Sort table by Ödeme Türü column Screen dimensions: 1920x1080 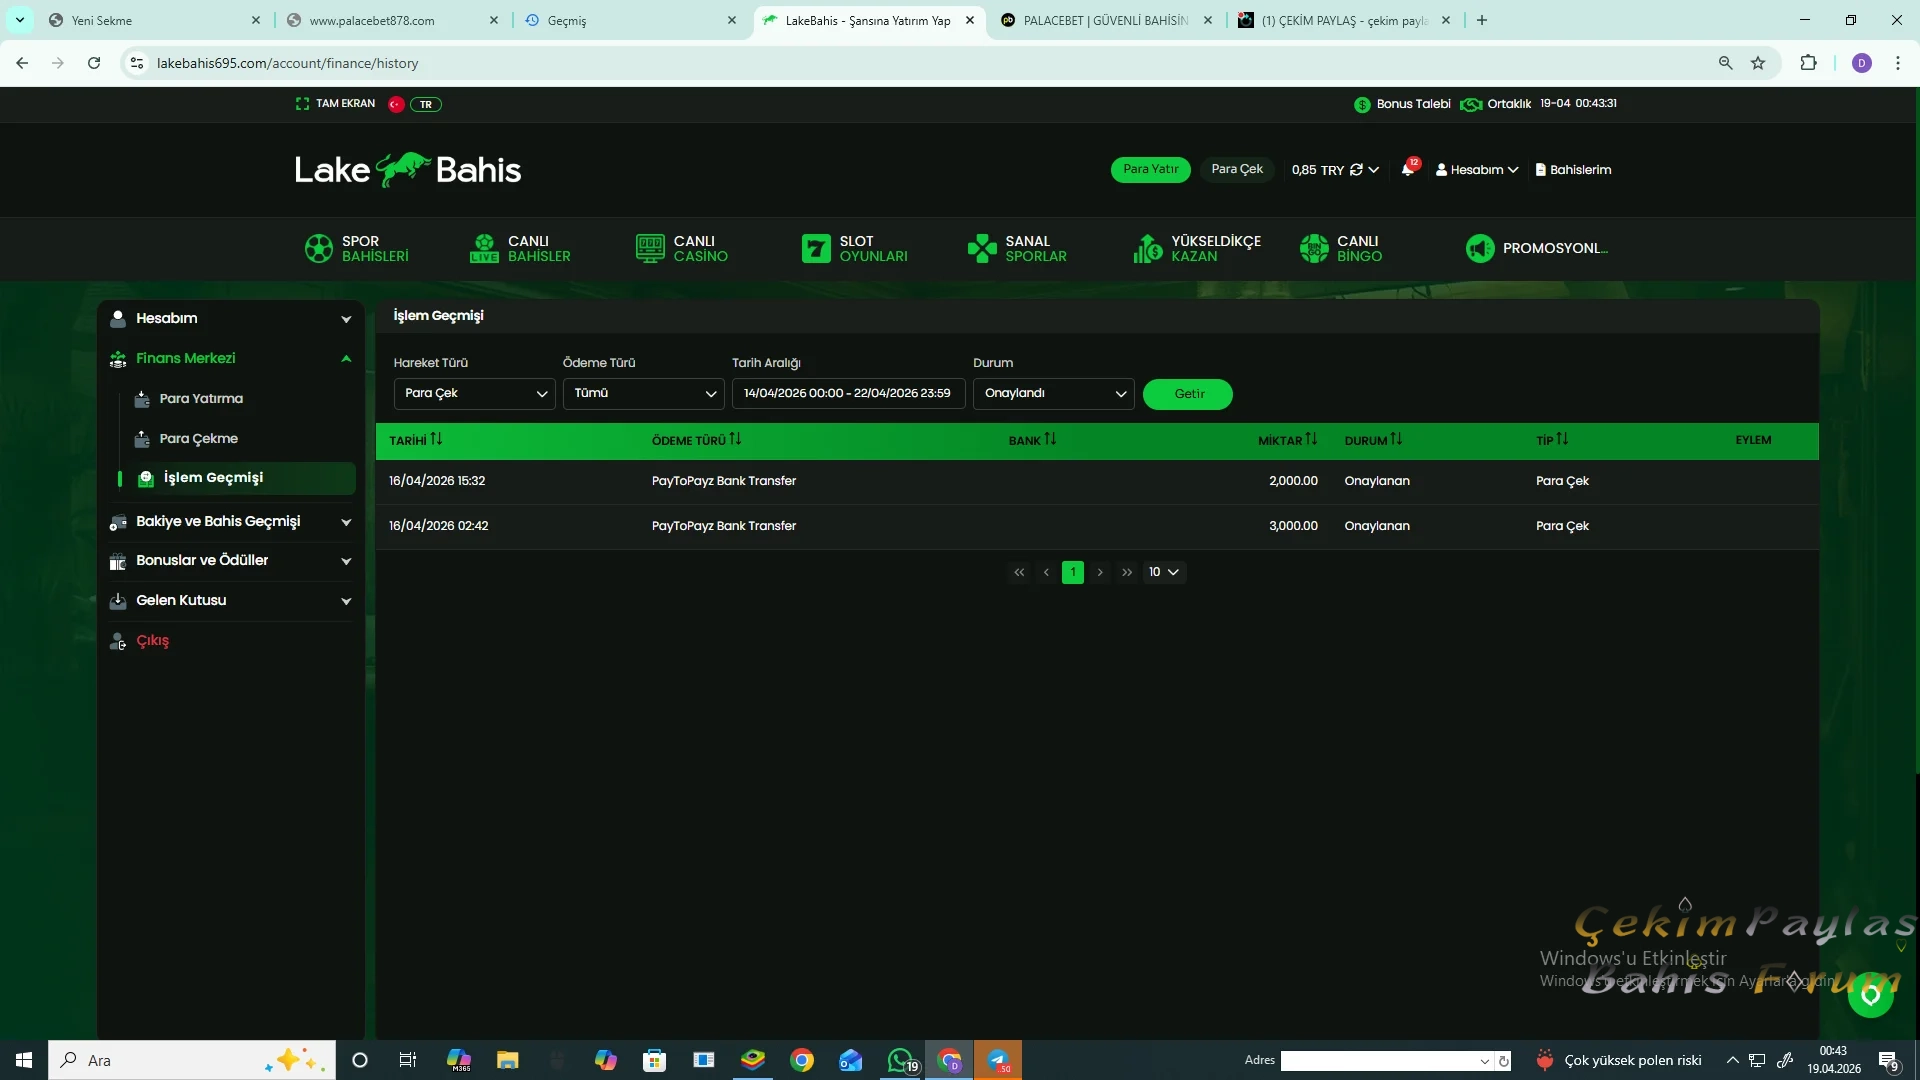696,440
